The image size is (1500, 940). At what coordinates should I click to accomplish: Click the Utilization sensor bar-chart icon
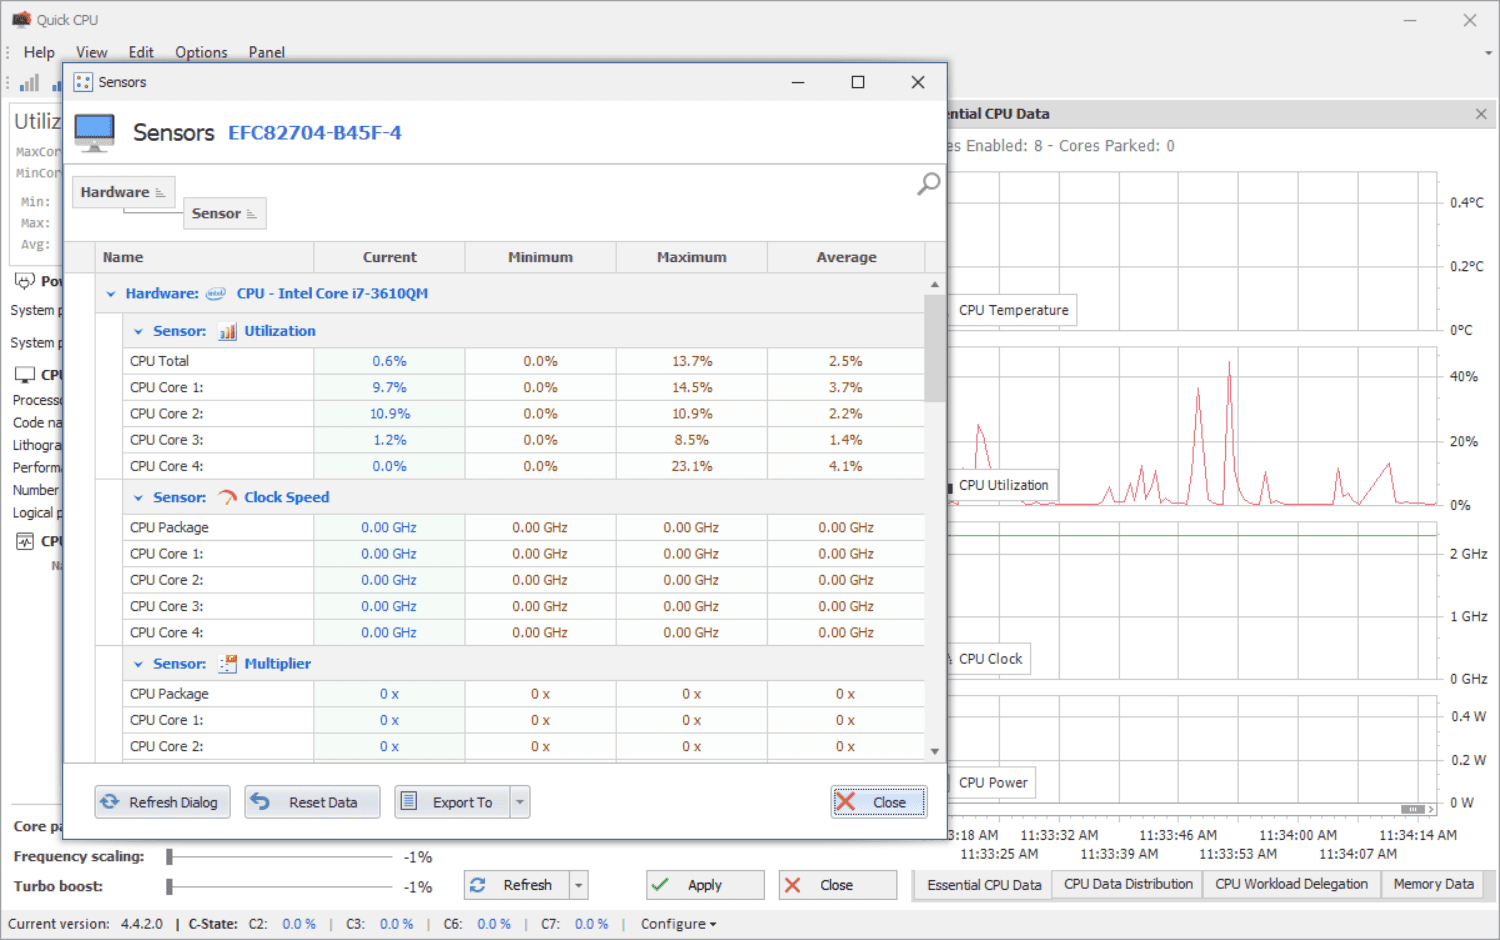coord(228,331)
